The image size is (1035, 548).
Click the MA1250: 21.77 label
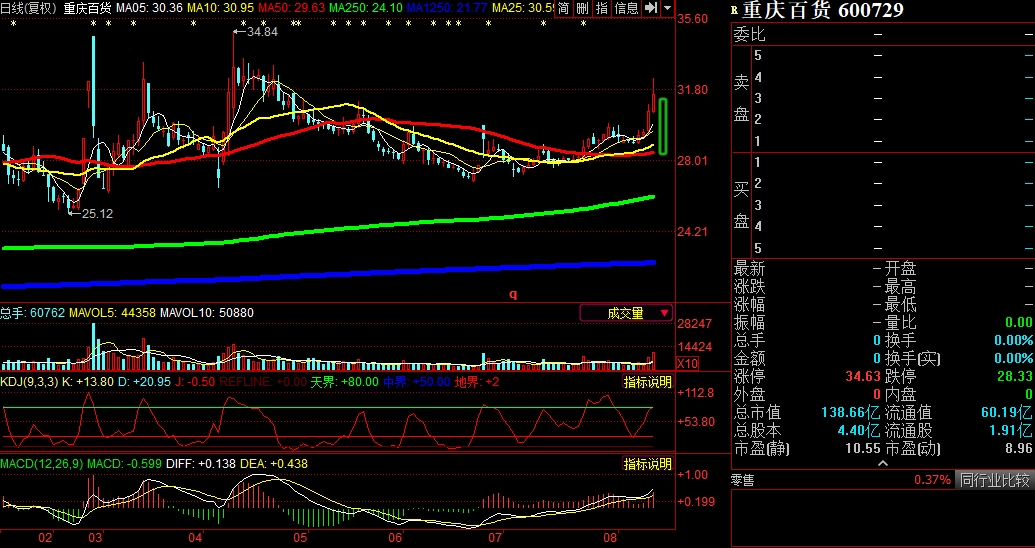[x=447, y=9]
